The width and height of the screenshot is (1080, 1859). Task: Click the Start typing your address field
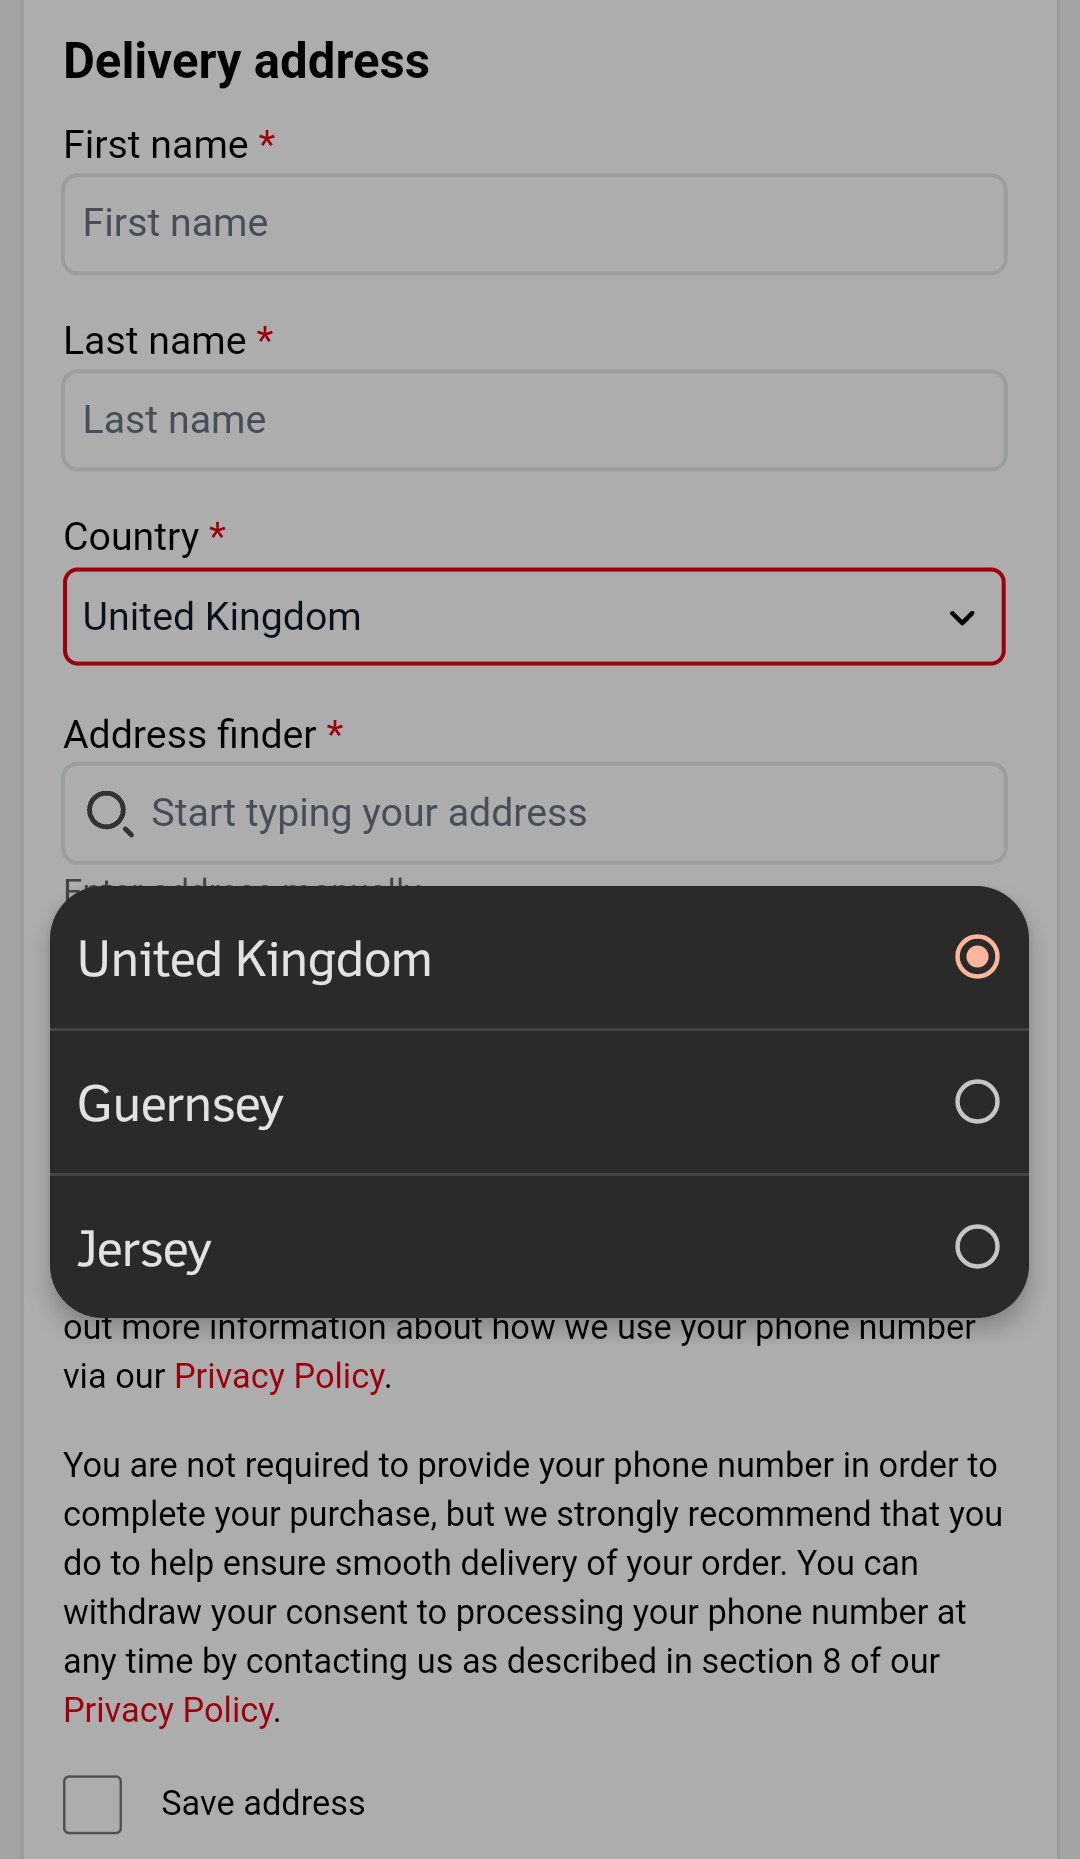click(x=534, y=814)
